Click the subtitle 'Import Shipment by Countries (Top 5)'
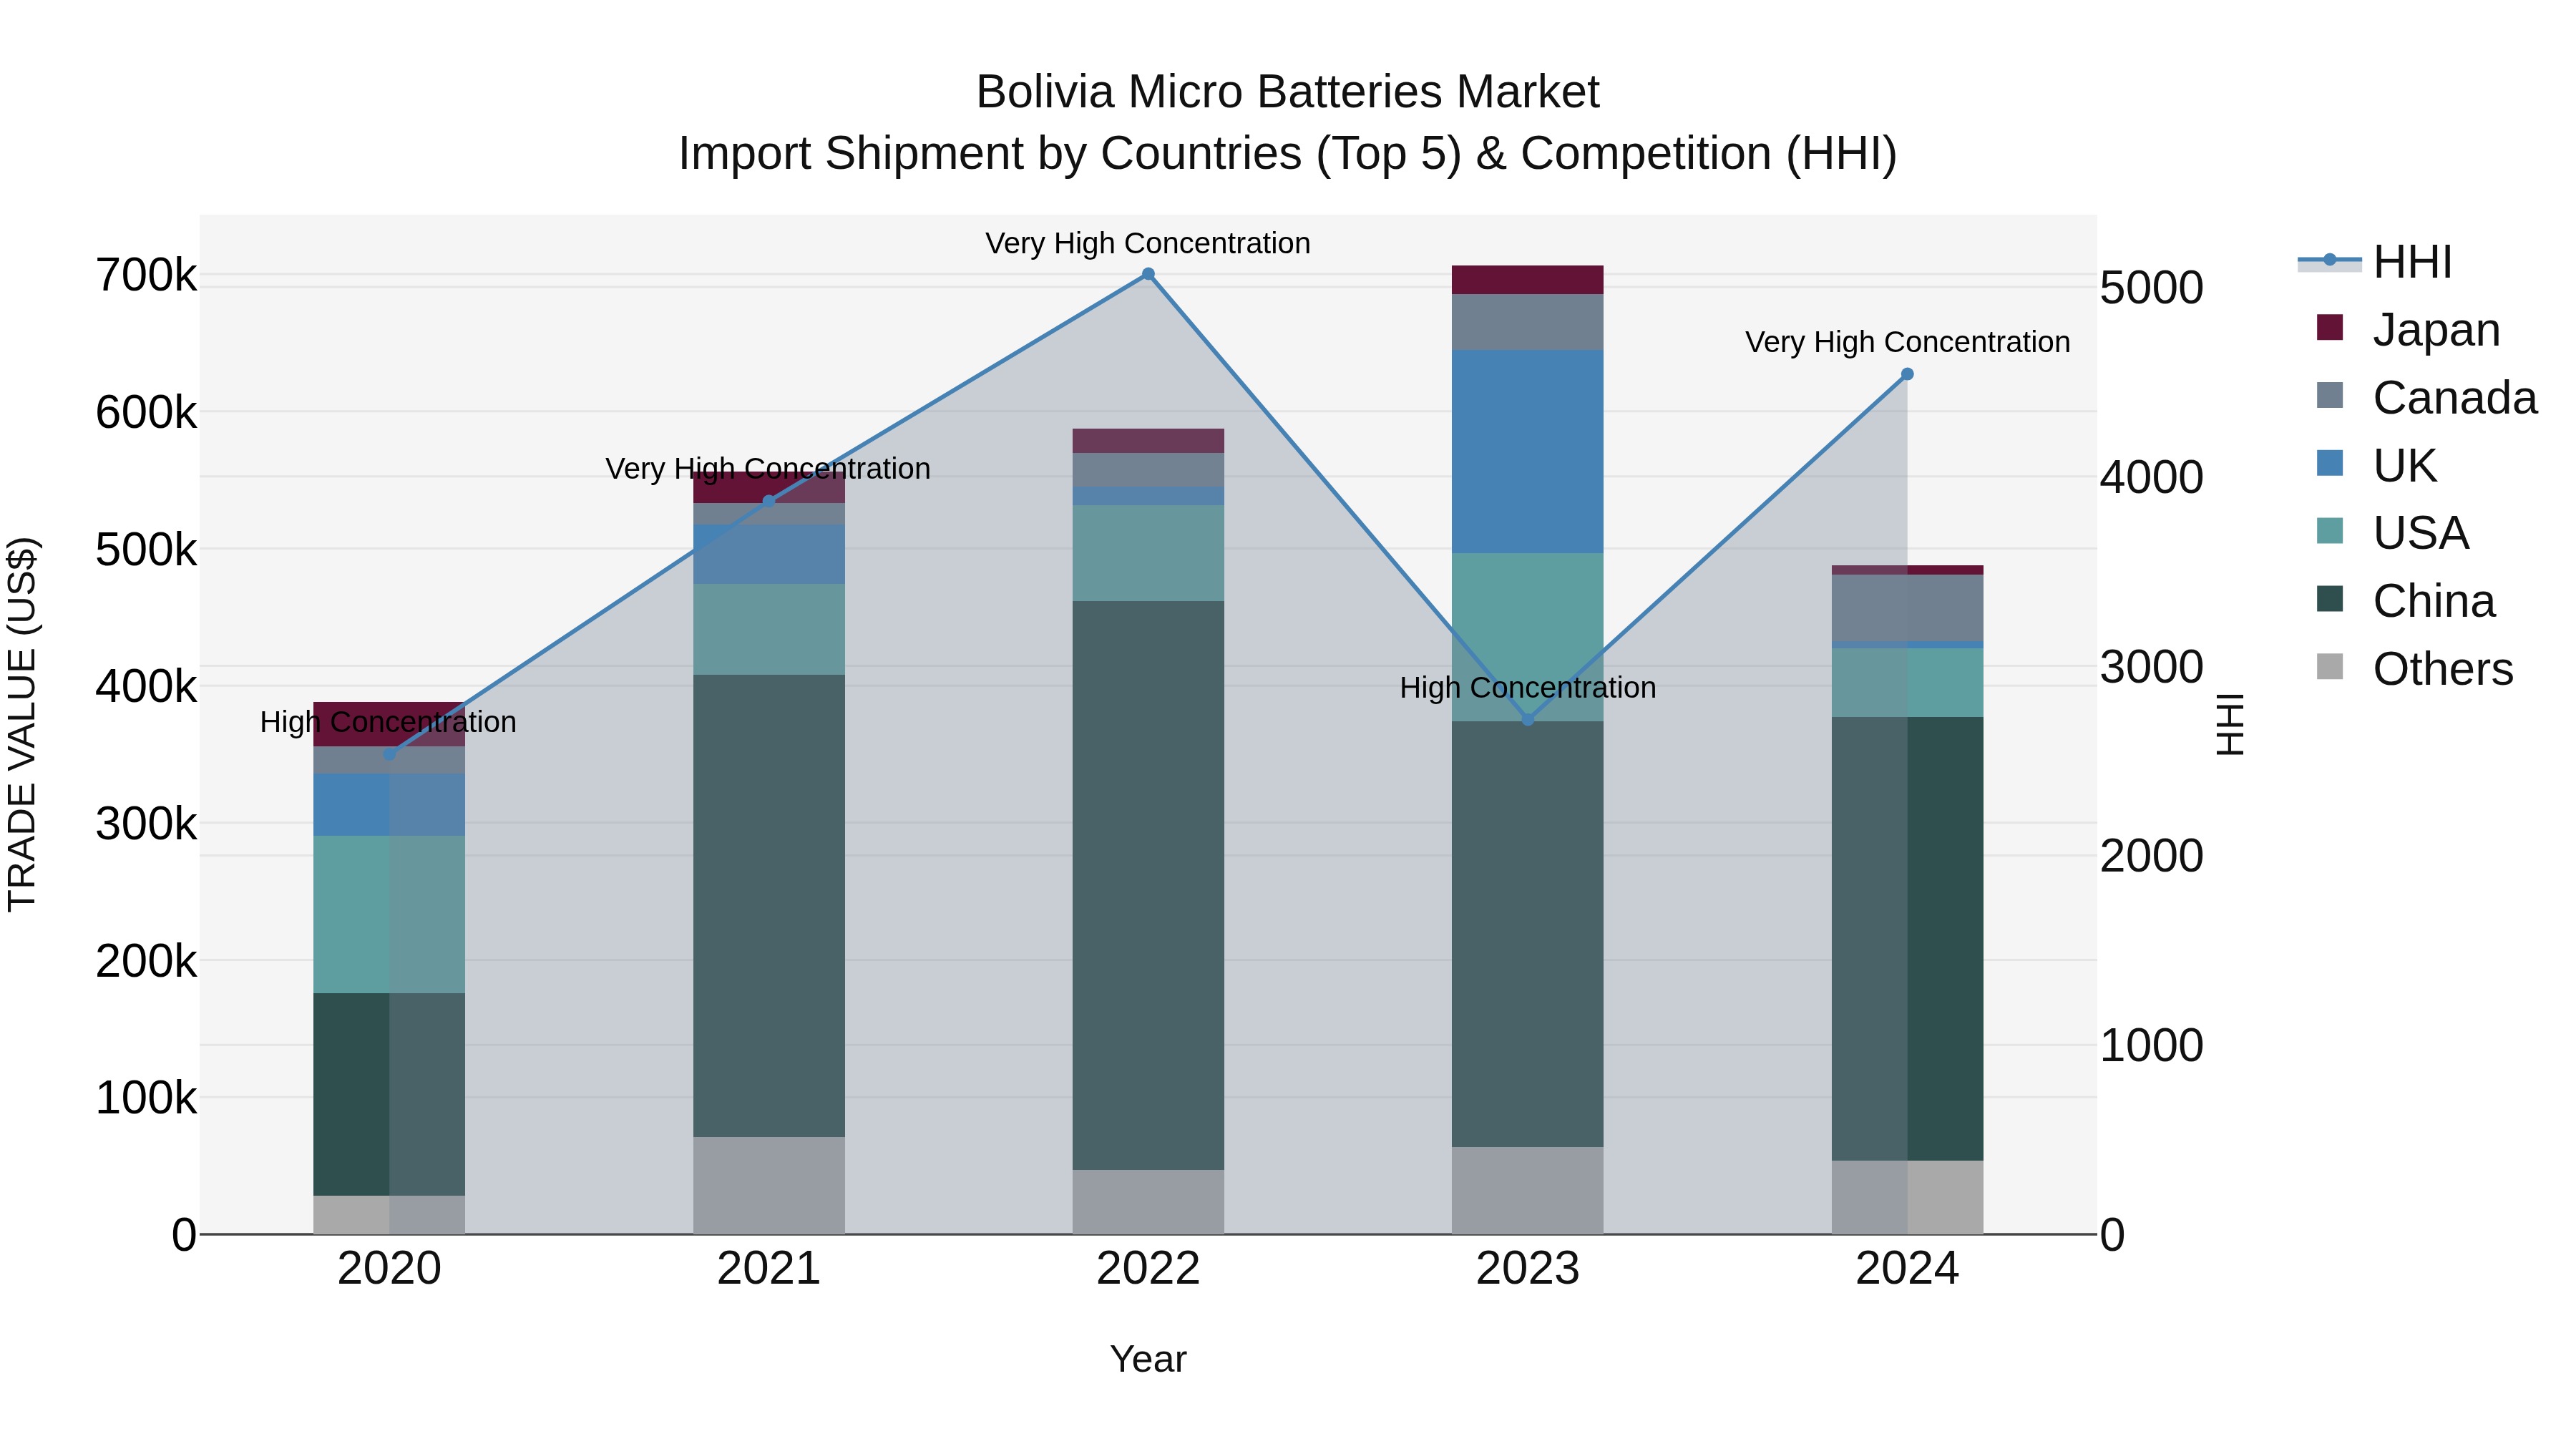The height and width of the screenshot is (1449, 2576). coord(1069,154)
